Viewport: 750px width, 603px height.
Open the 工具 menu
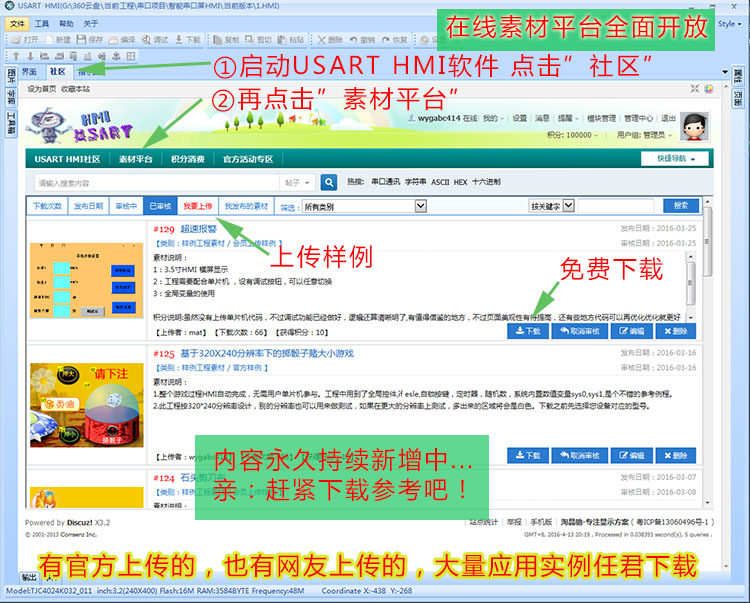[42, 23]
